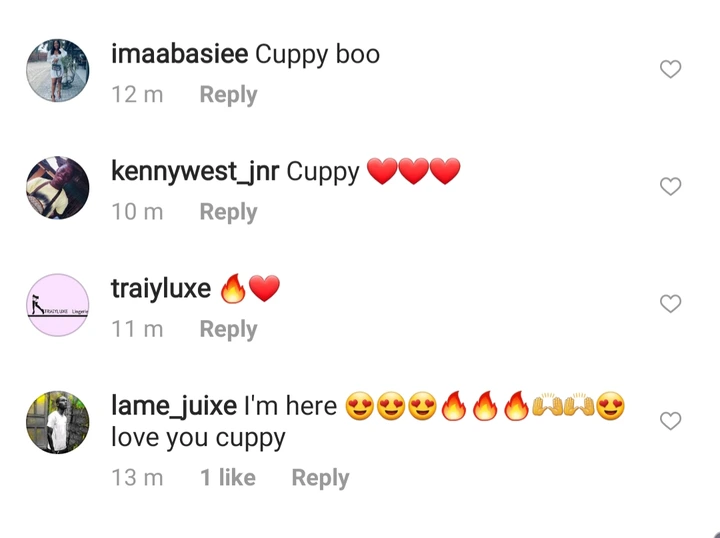Select the 12 m timestamp on first comment
Viewport: 720px width, 538px height.
pyautogui.click(x=137, y=95)
